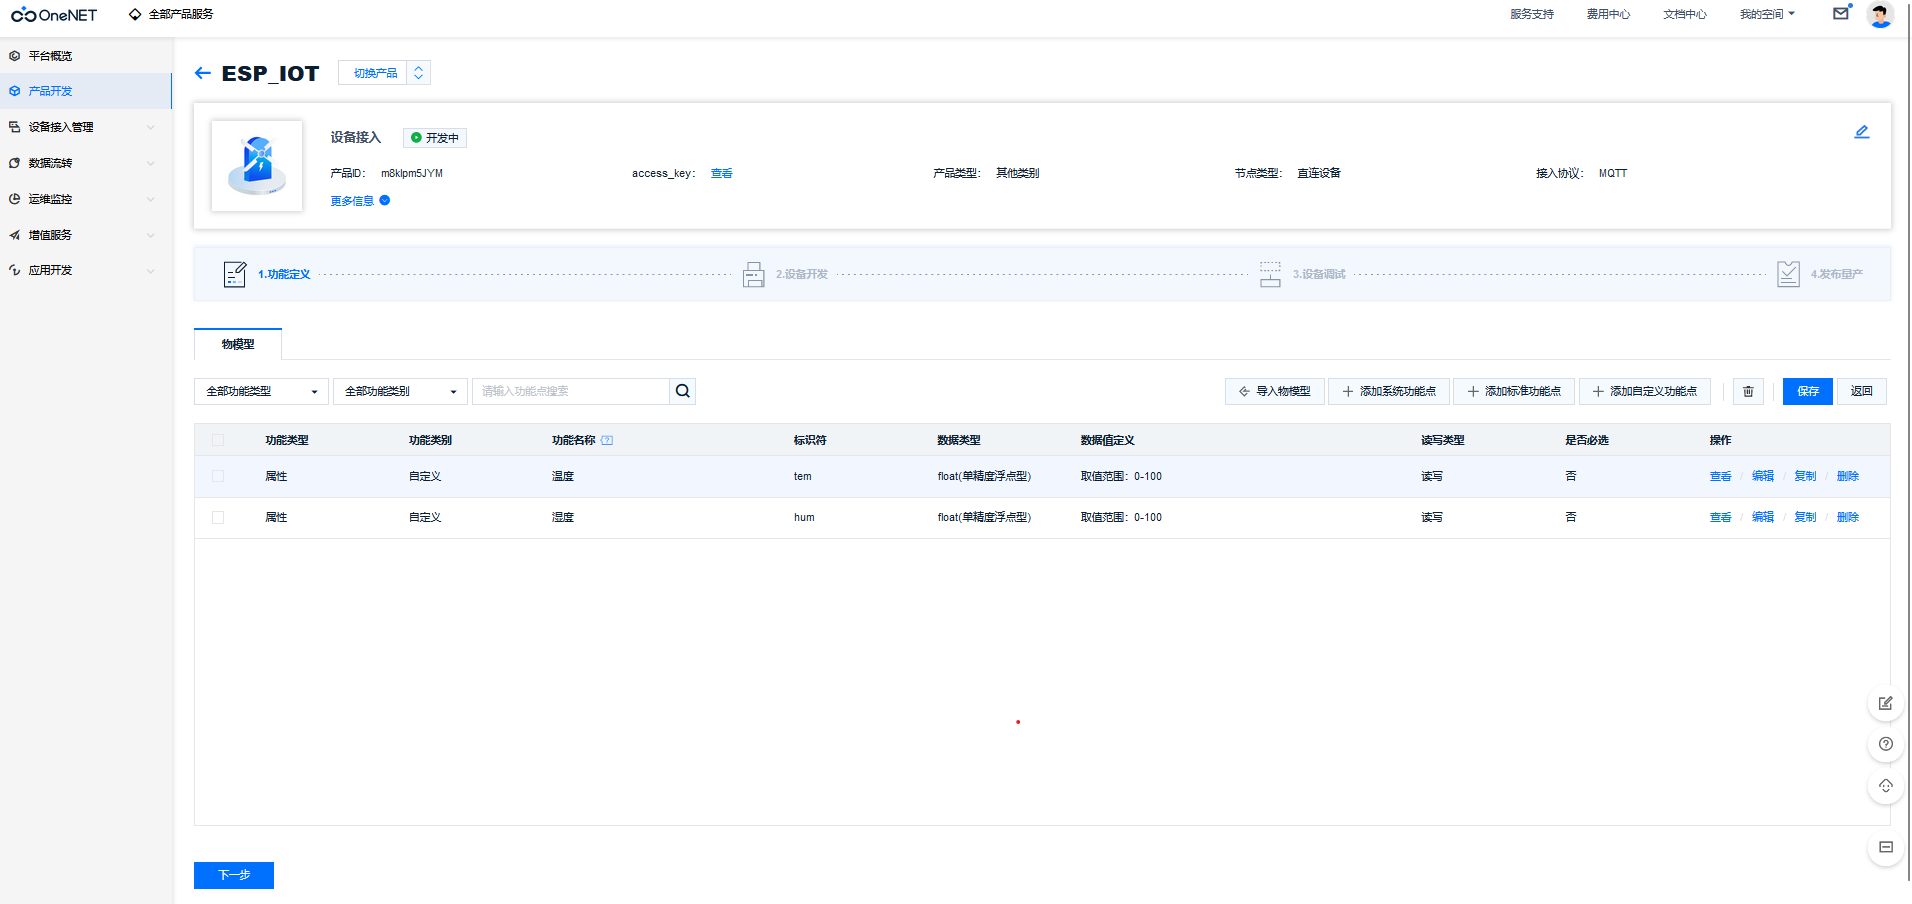This screenshot has width=1912, height=904.
Task: Click the 保存 button
Action: click(1808, 391)
